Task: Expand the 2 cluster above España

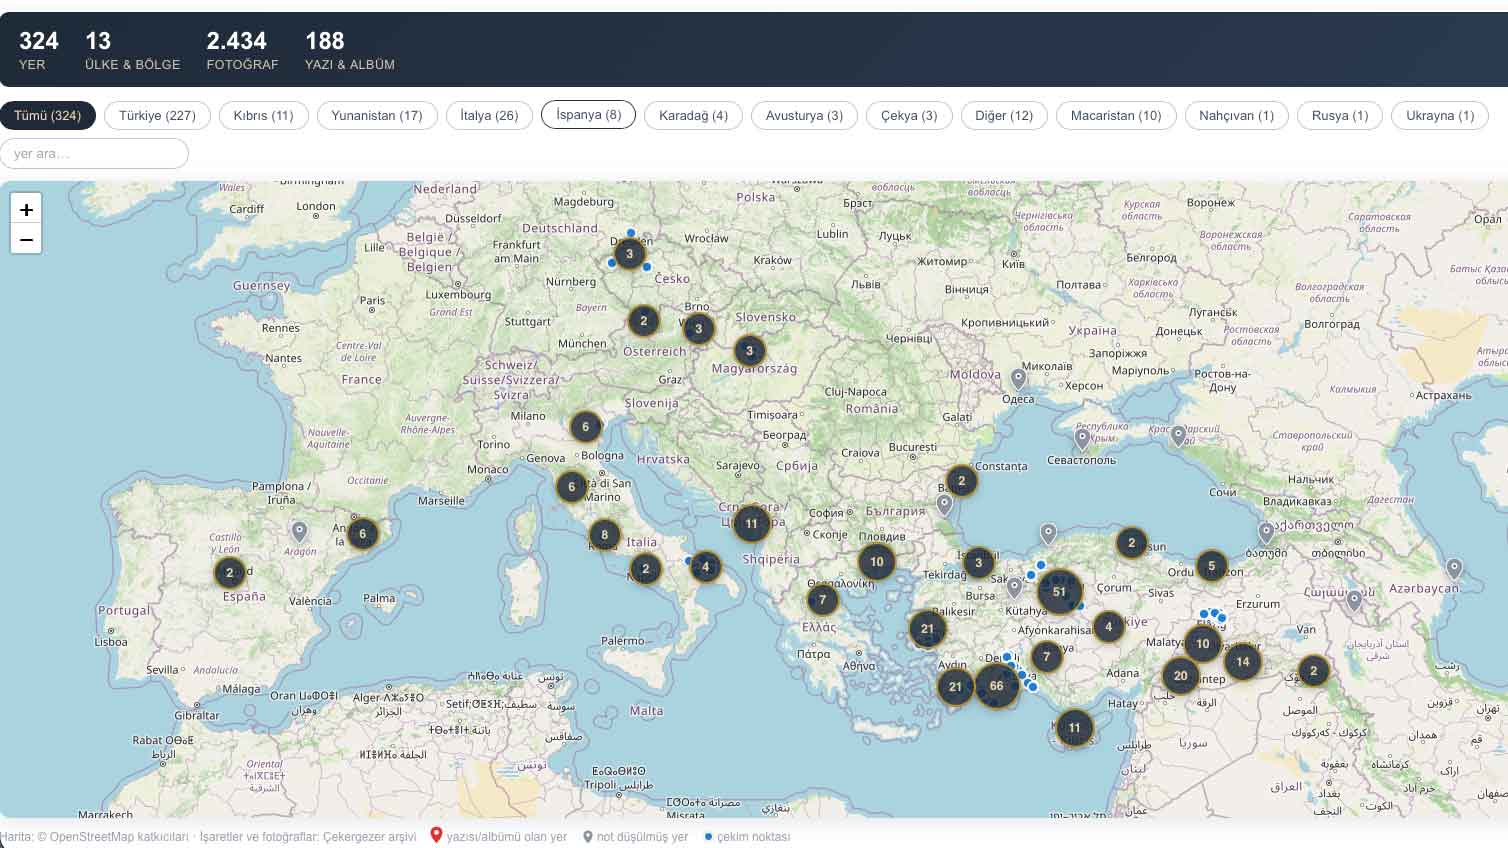Action: coord(229,573)
